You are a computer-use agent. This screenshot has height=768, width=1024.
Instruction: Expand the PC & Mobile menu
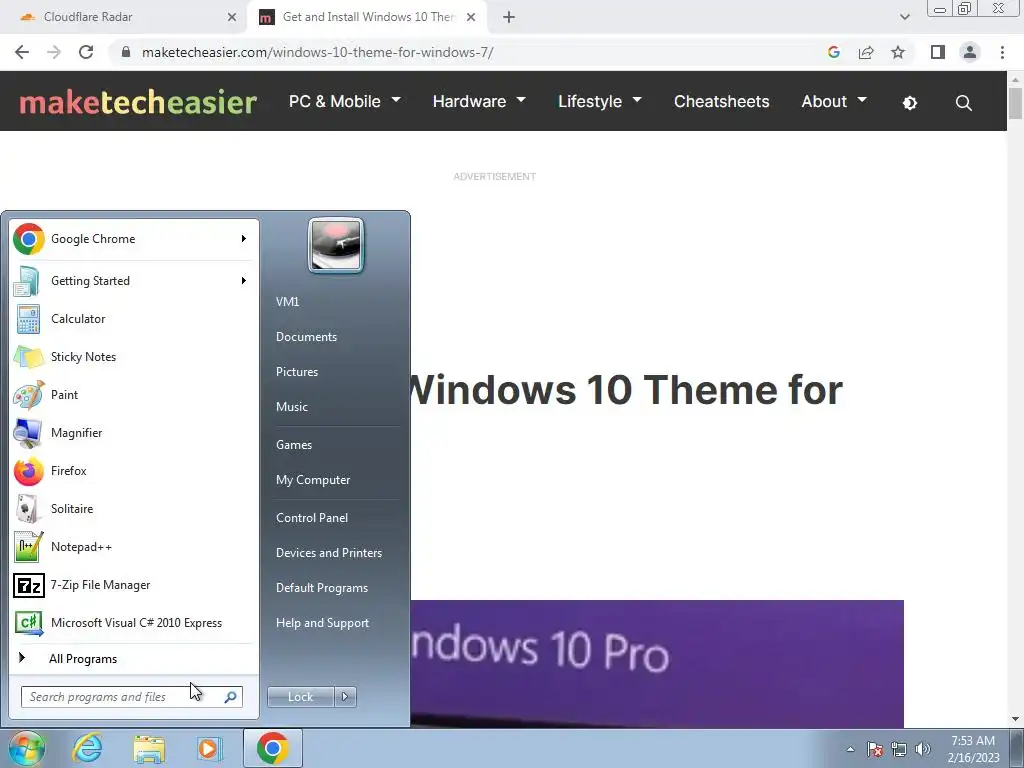pyautogui.click(x=345, y=101)
